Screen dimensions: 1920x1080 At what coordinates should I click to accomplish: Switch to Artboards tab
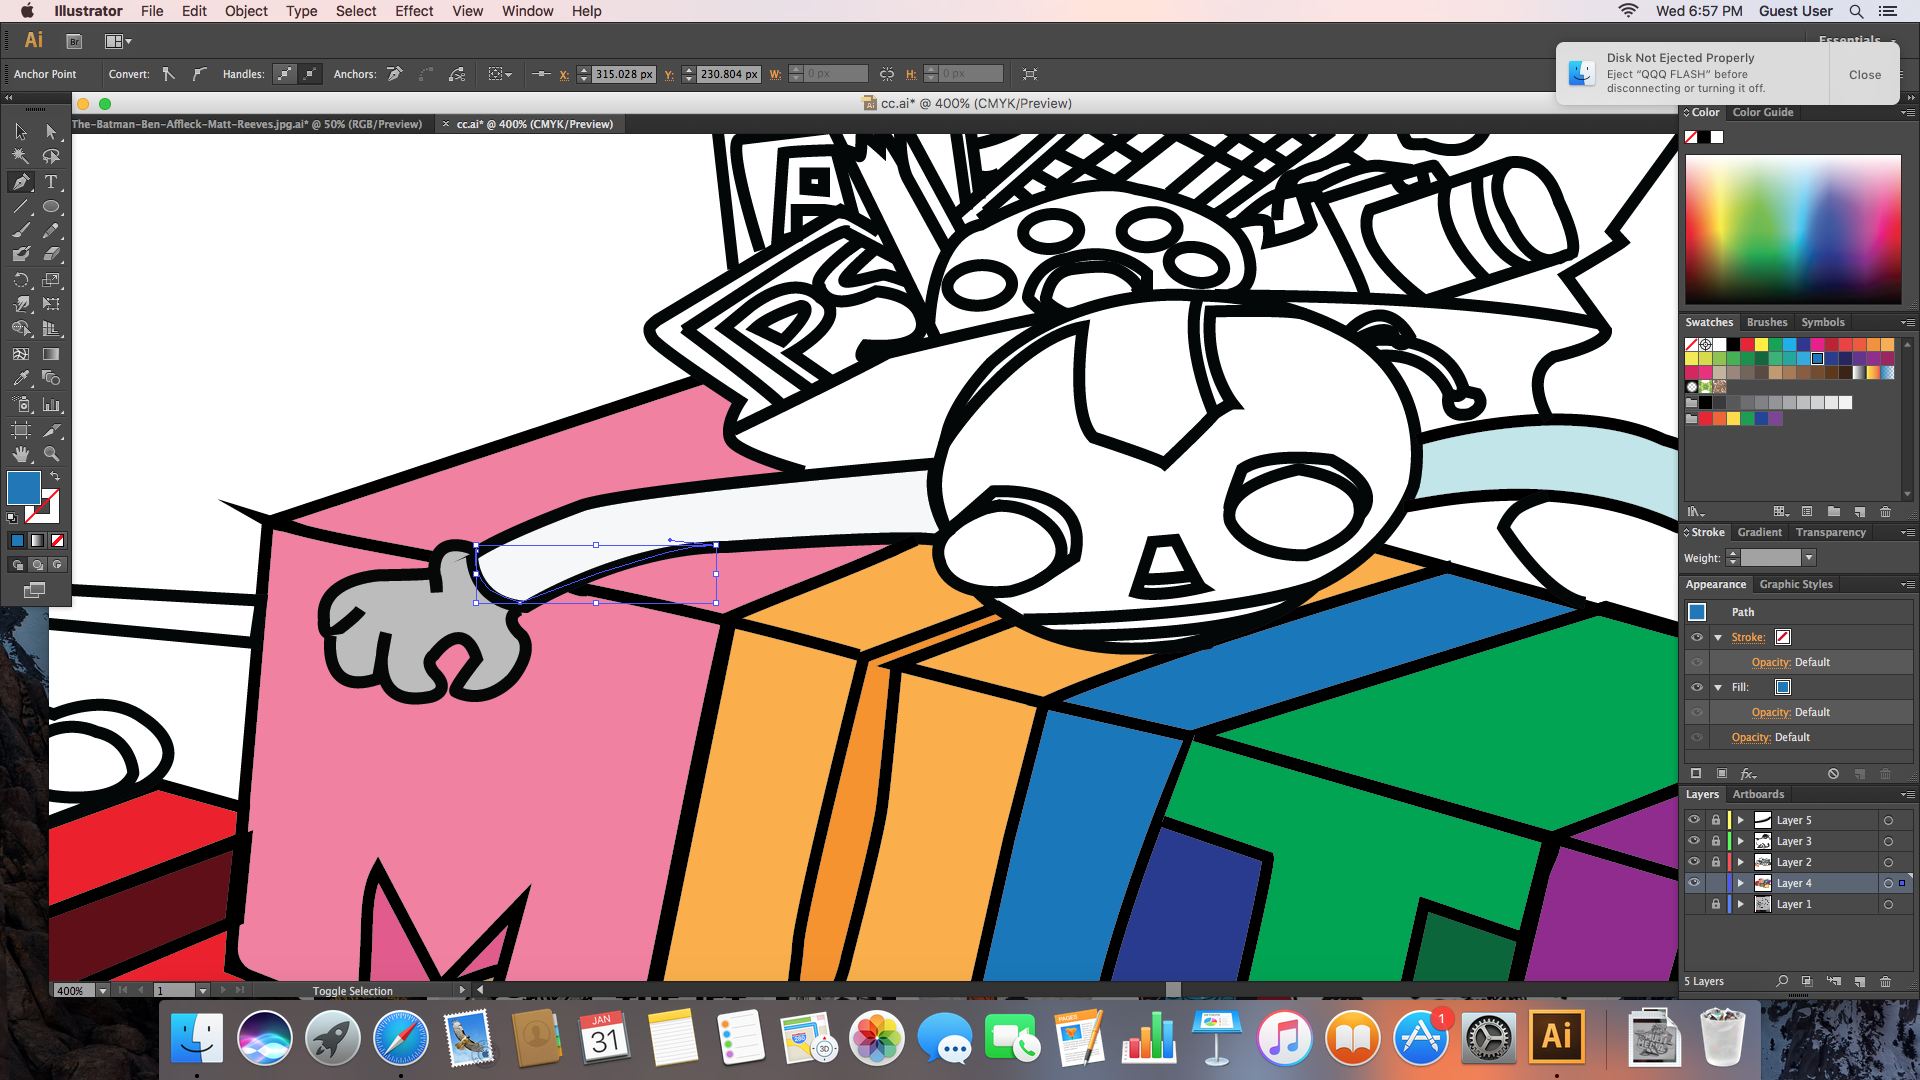click(1758, 794)
